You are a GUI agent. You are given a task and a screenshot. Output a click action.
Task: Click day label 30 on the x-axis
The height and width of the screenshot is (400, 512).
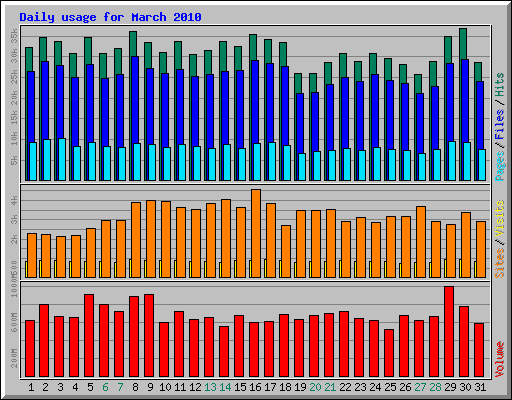(x=465, y=387)
